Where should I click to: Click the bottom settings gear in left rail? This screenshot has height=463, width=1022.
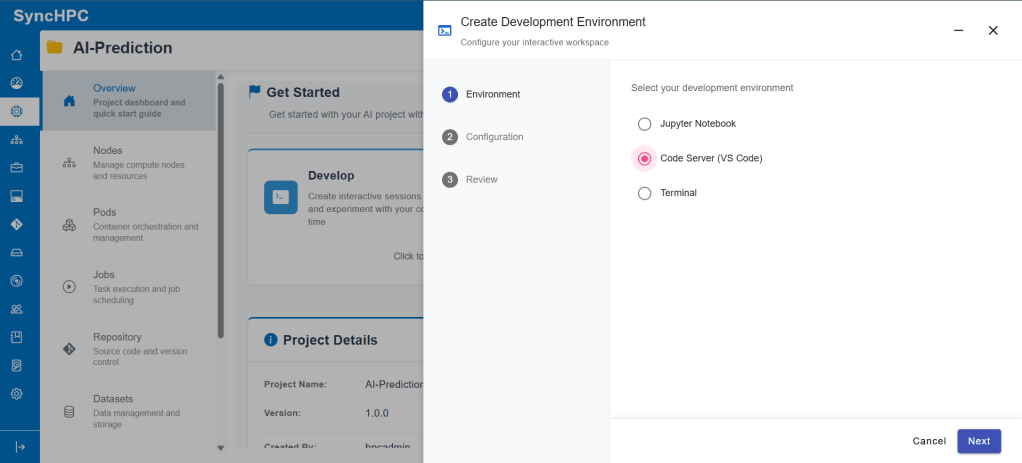[16, 394]
